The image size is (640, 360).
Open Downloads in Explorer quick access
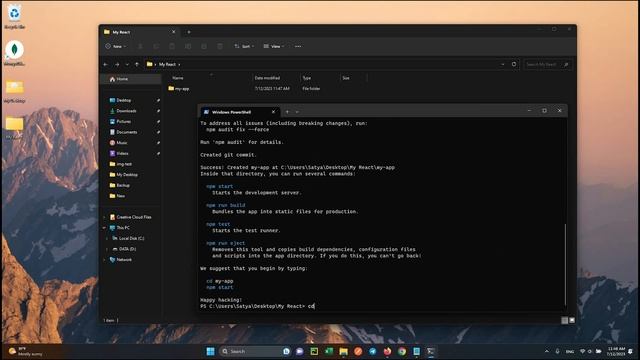point(126,111)
